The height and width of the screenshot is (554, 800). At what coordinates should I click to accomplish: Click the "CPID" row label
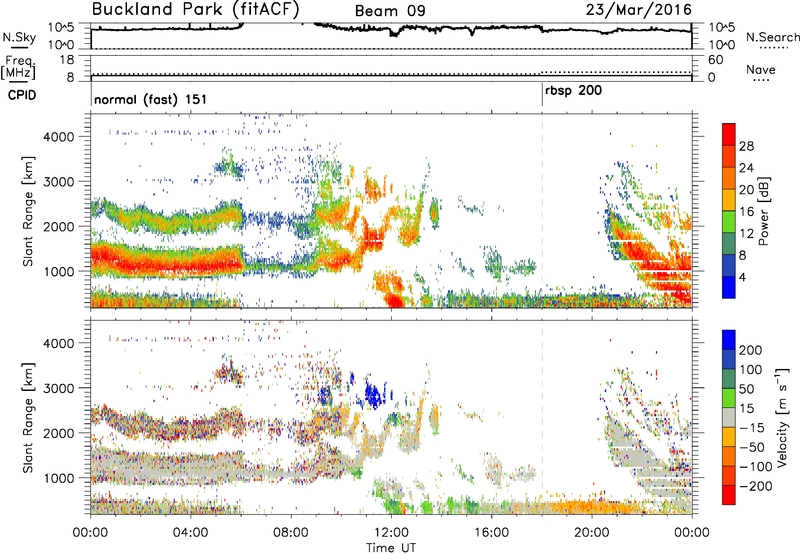tap(22, 95)
